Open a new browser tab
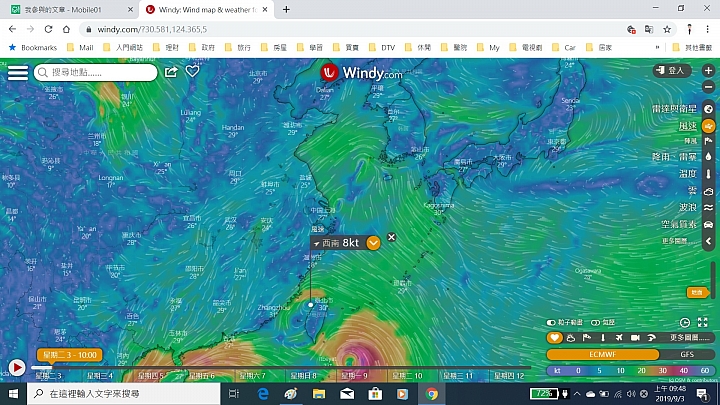 click(286, 9)
